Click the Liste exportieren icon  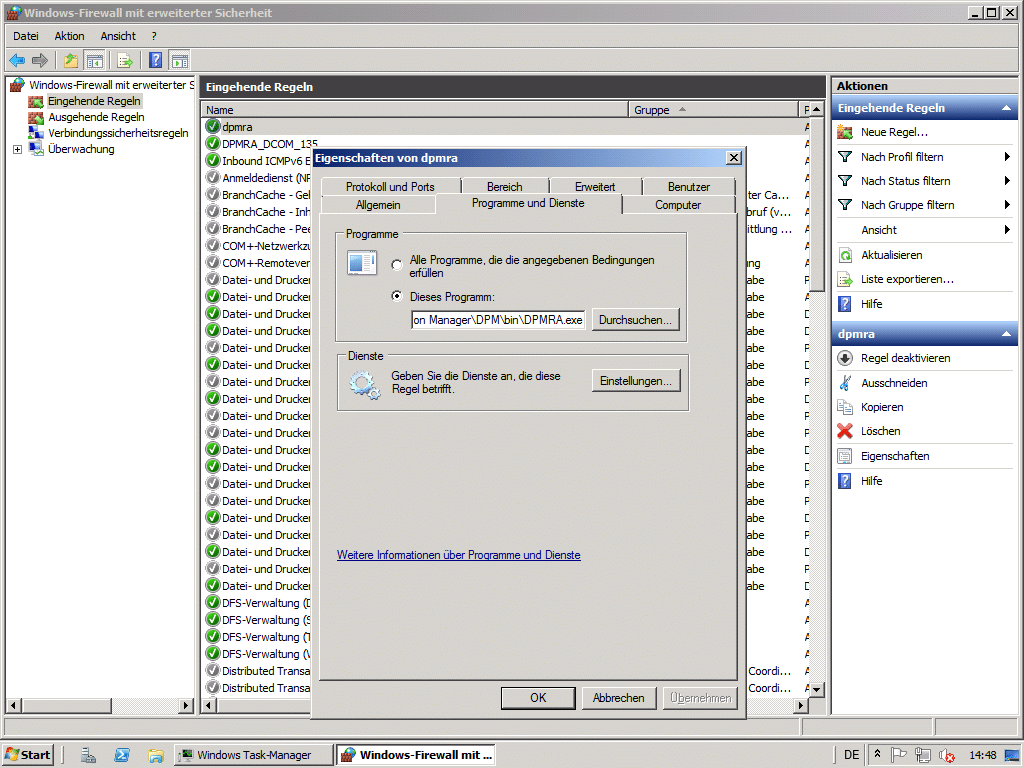point(845,280)
